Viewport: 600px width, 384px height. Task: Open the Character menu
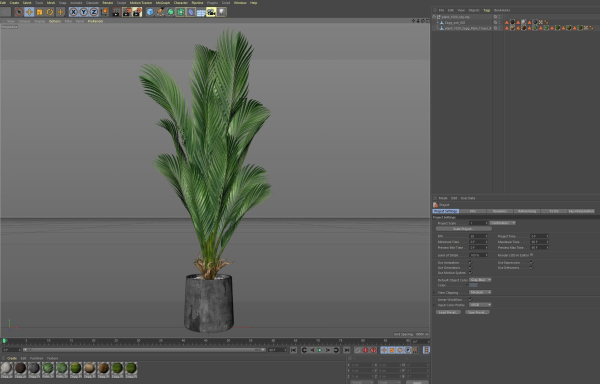(x=181, y=3)
